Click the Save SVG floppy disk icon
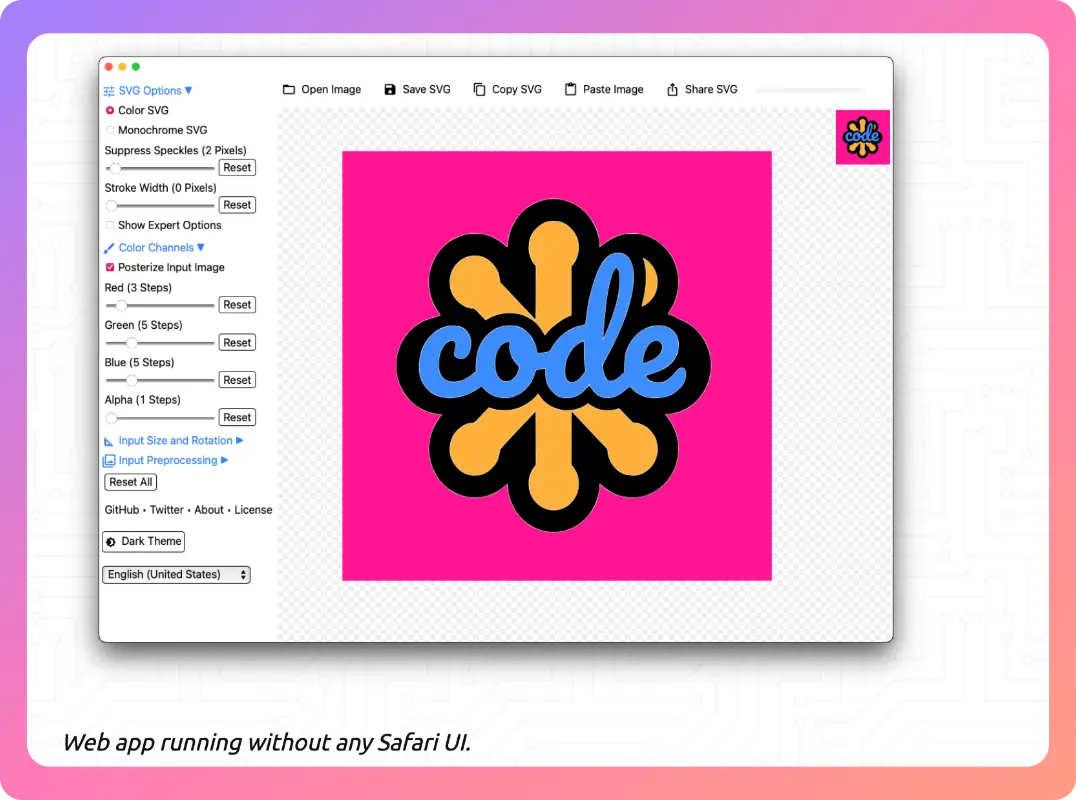Viewport: 1076px width, 800px height. click(390, 90)
